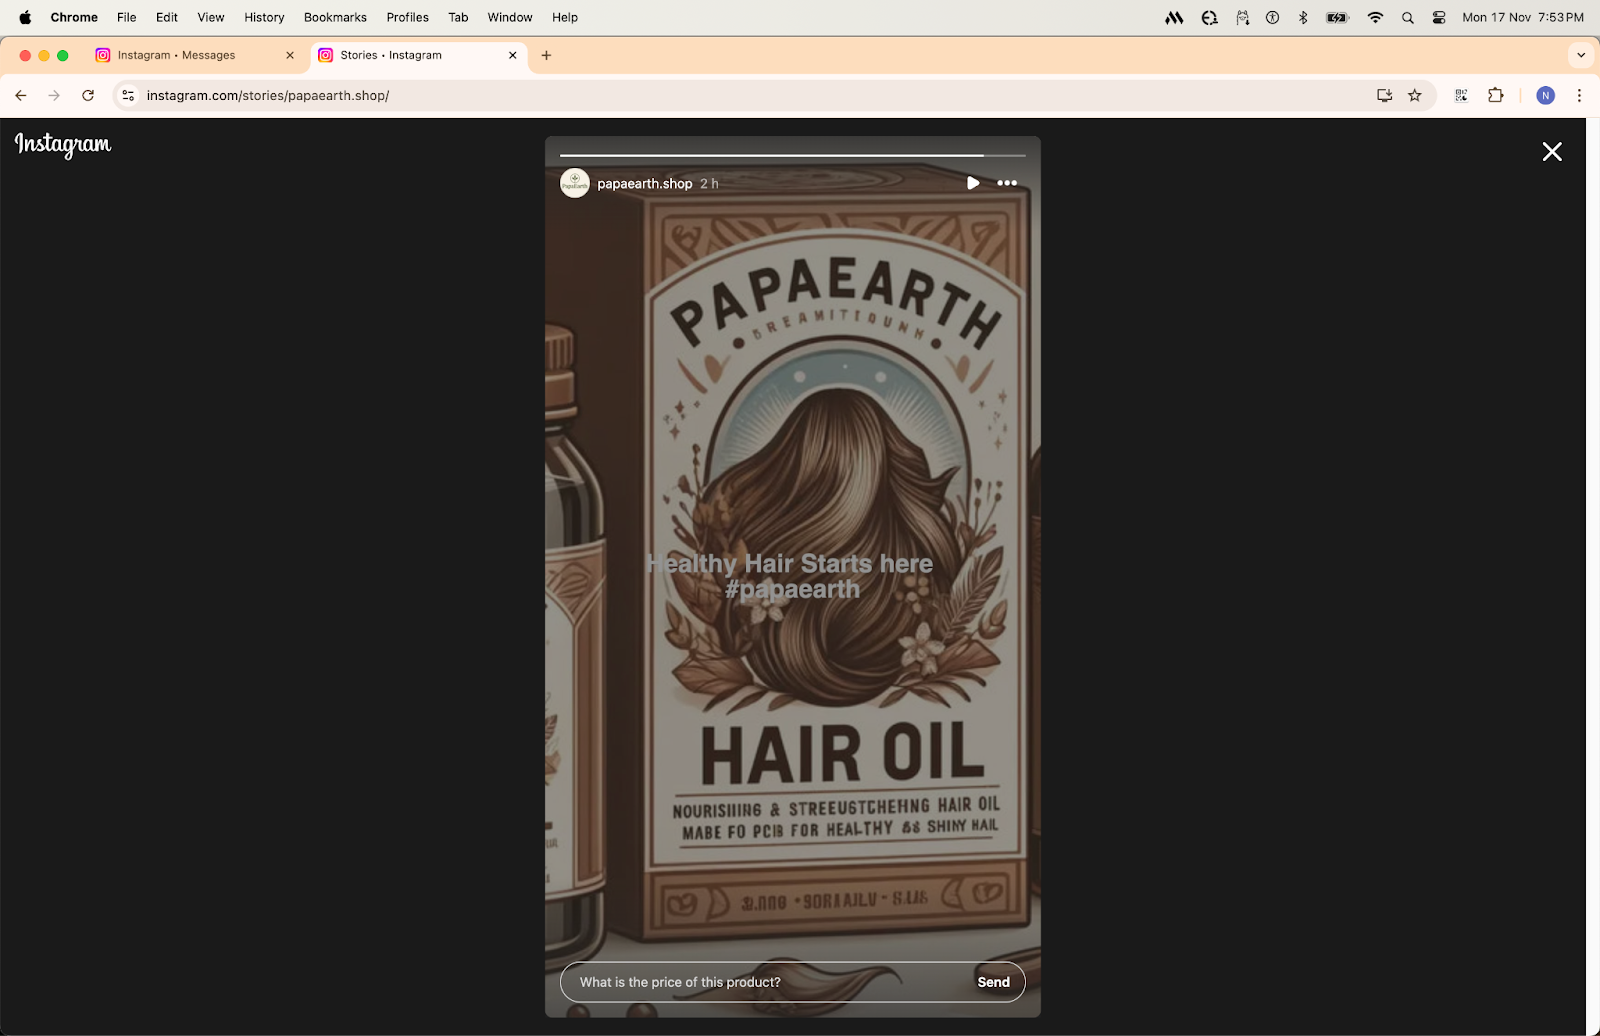This screenshot has height=1036, width=1600.
Task: Open Control Center
Action: [1439, 17]
